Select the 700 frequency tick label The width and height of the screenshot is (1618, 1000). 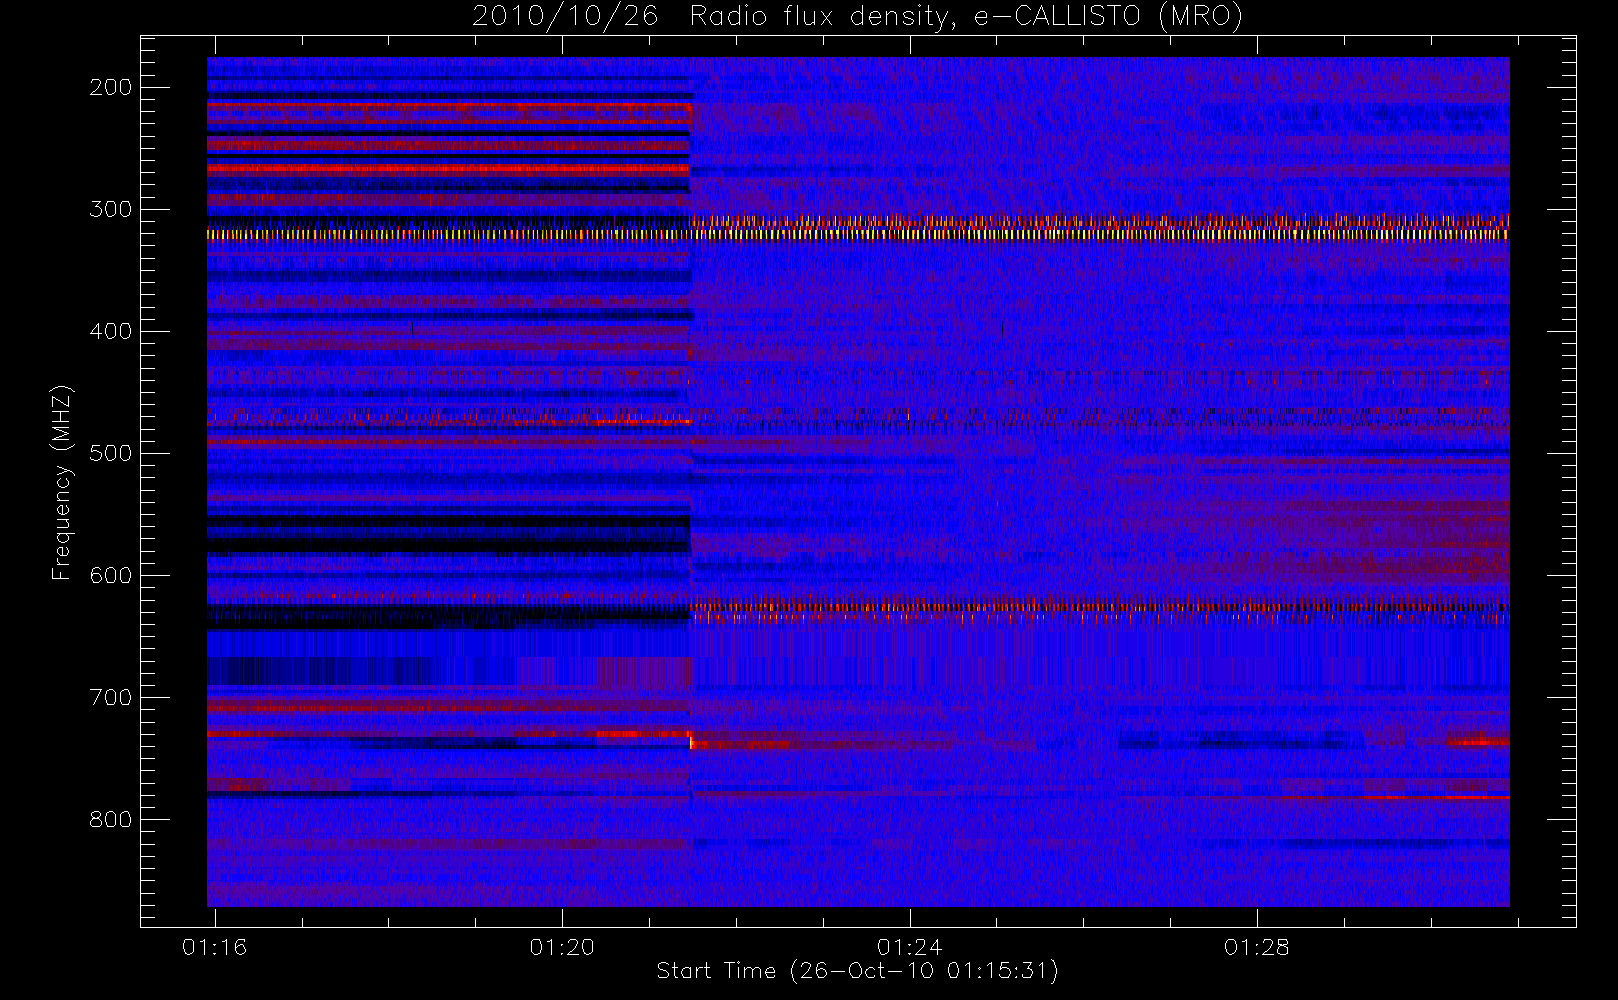click(111, 697)
